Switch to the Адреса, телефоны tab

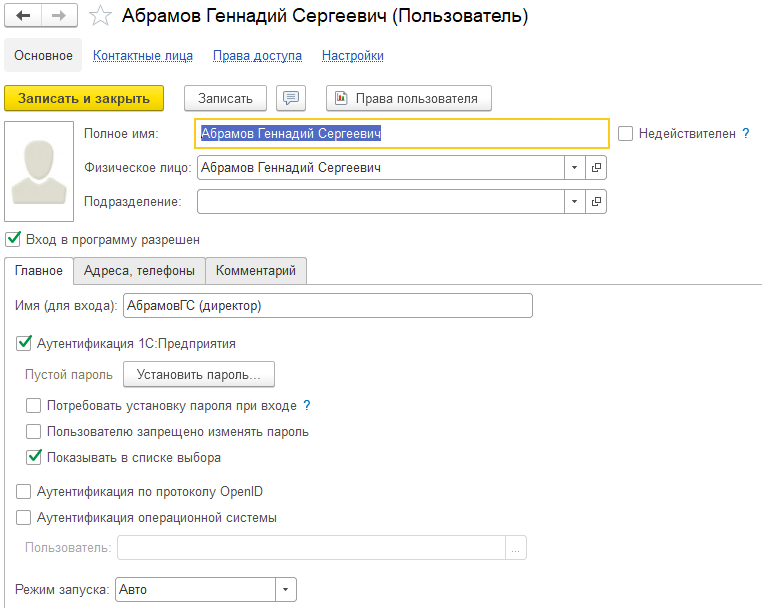click(x=139, y=271)
